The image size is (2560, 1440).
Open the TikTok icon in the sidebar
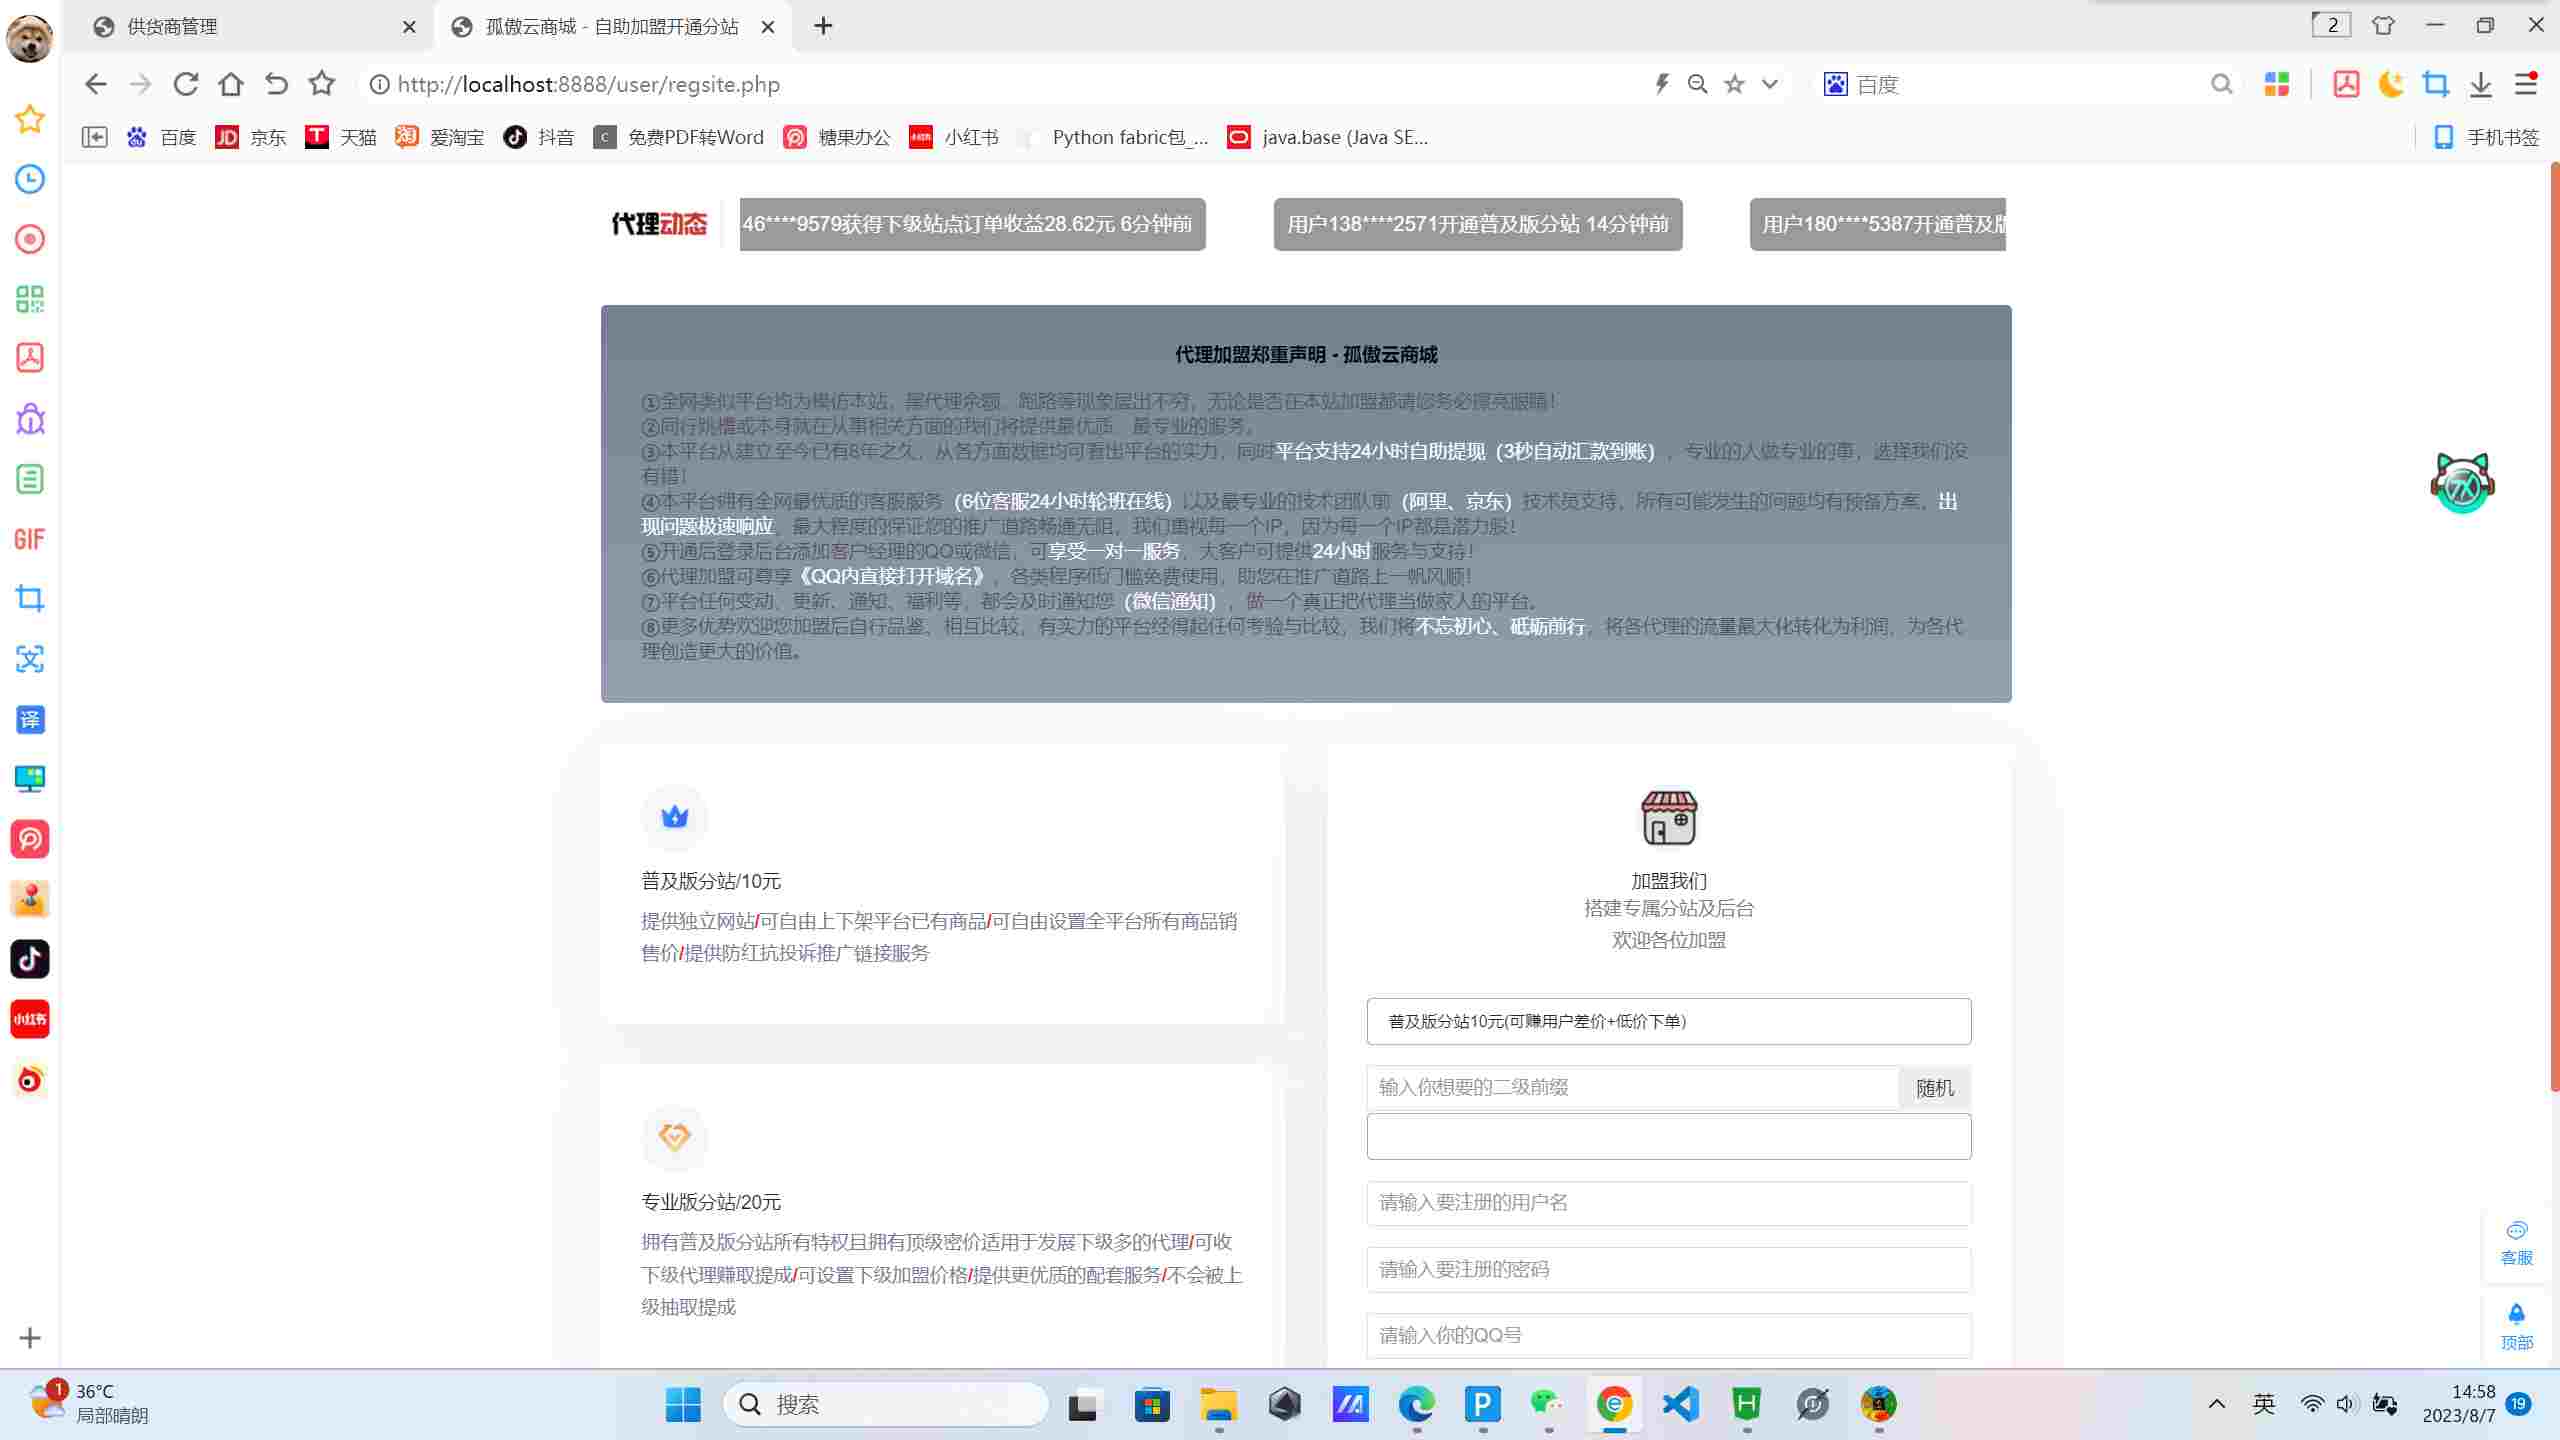click(x=30, y=959)
